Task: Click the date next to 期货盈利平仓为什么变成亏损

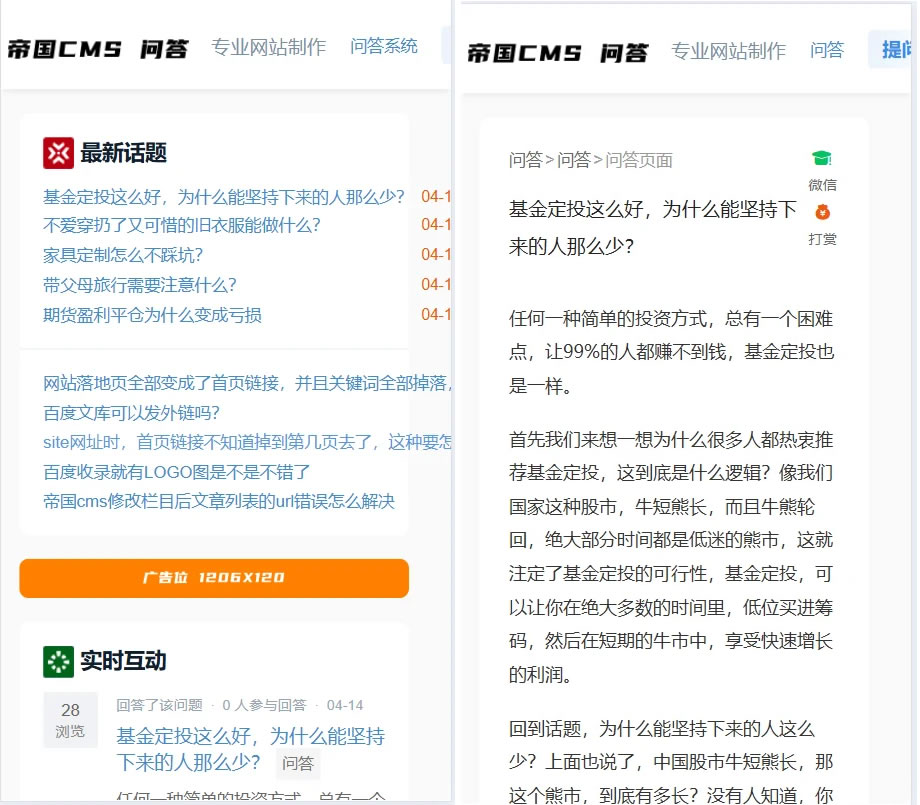Action: (x=436, y=314)
